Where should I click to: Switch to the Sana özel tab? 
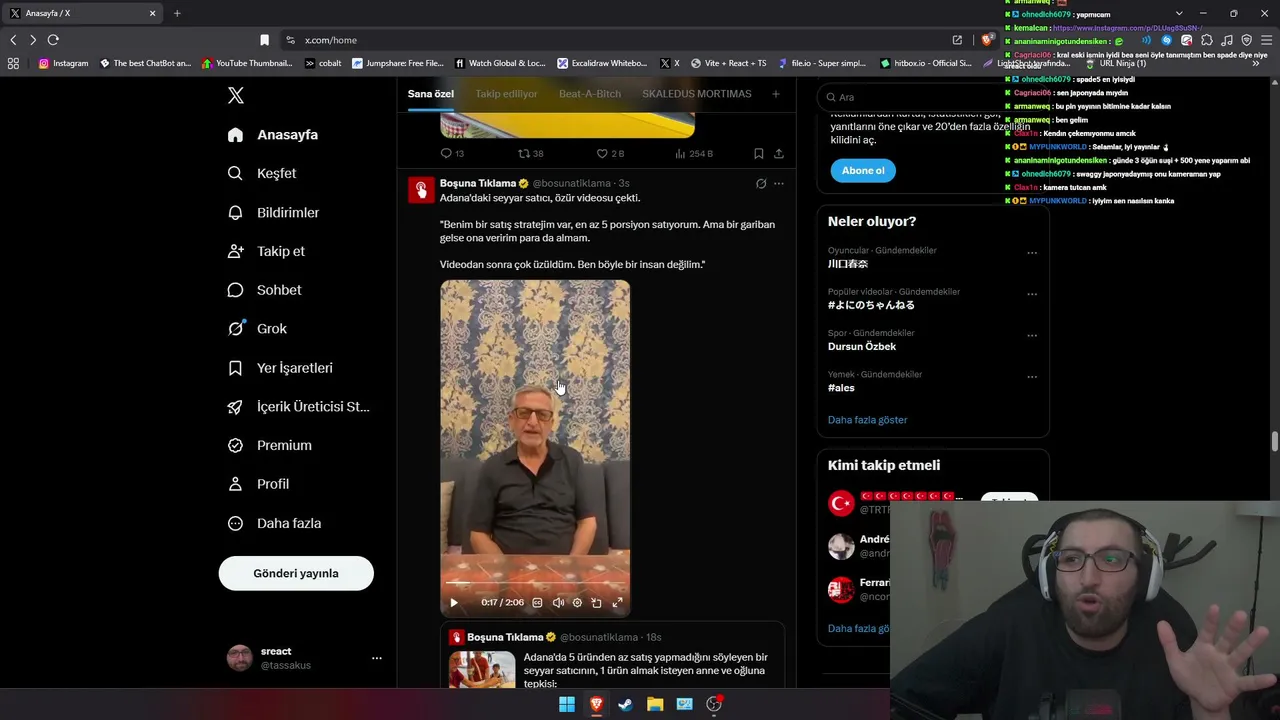(431, 94)
